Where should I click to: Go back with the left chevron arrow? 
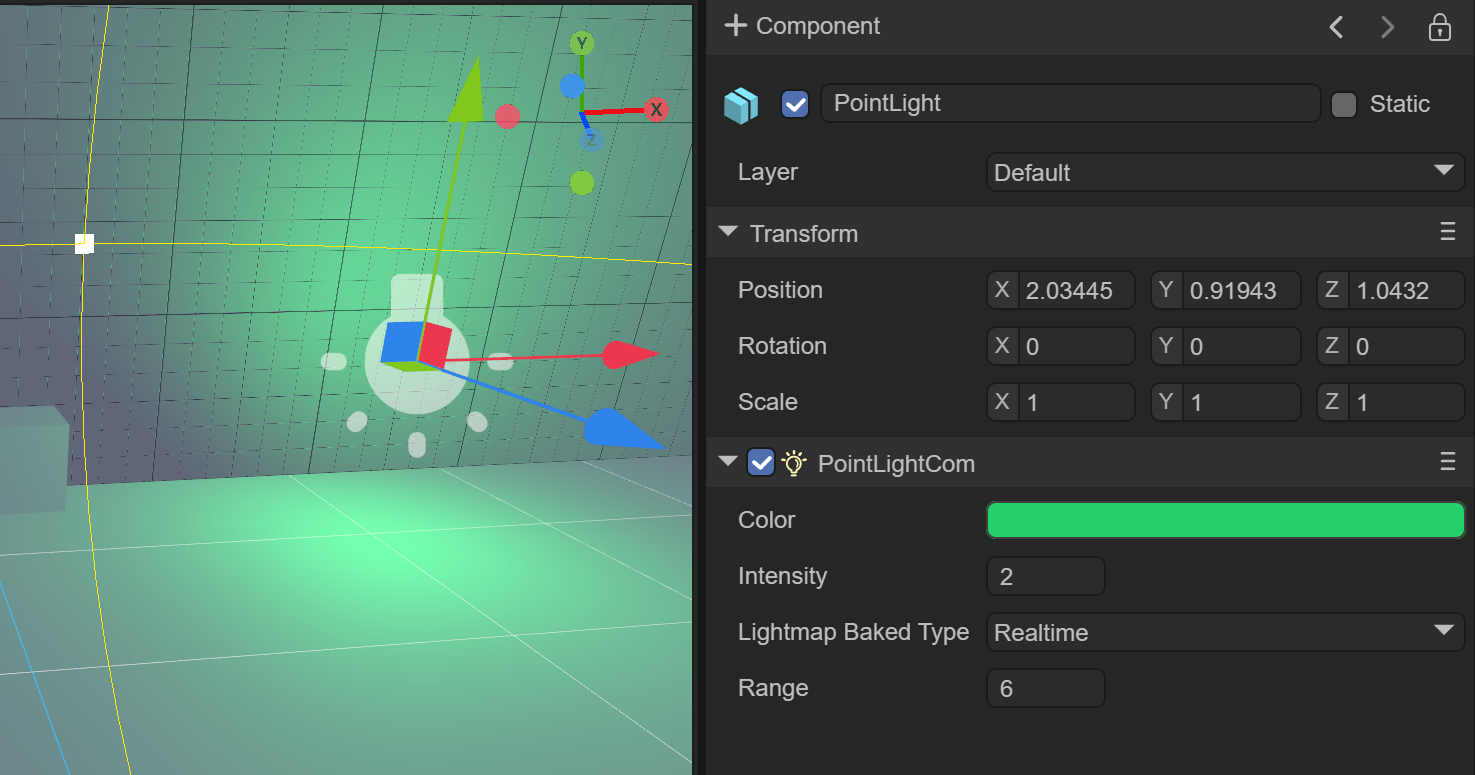[1336, 27]
